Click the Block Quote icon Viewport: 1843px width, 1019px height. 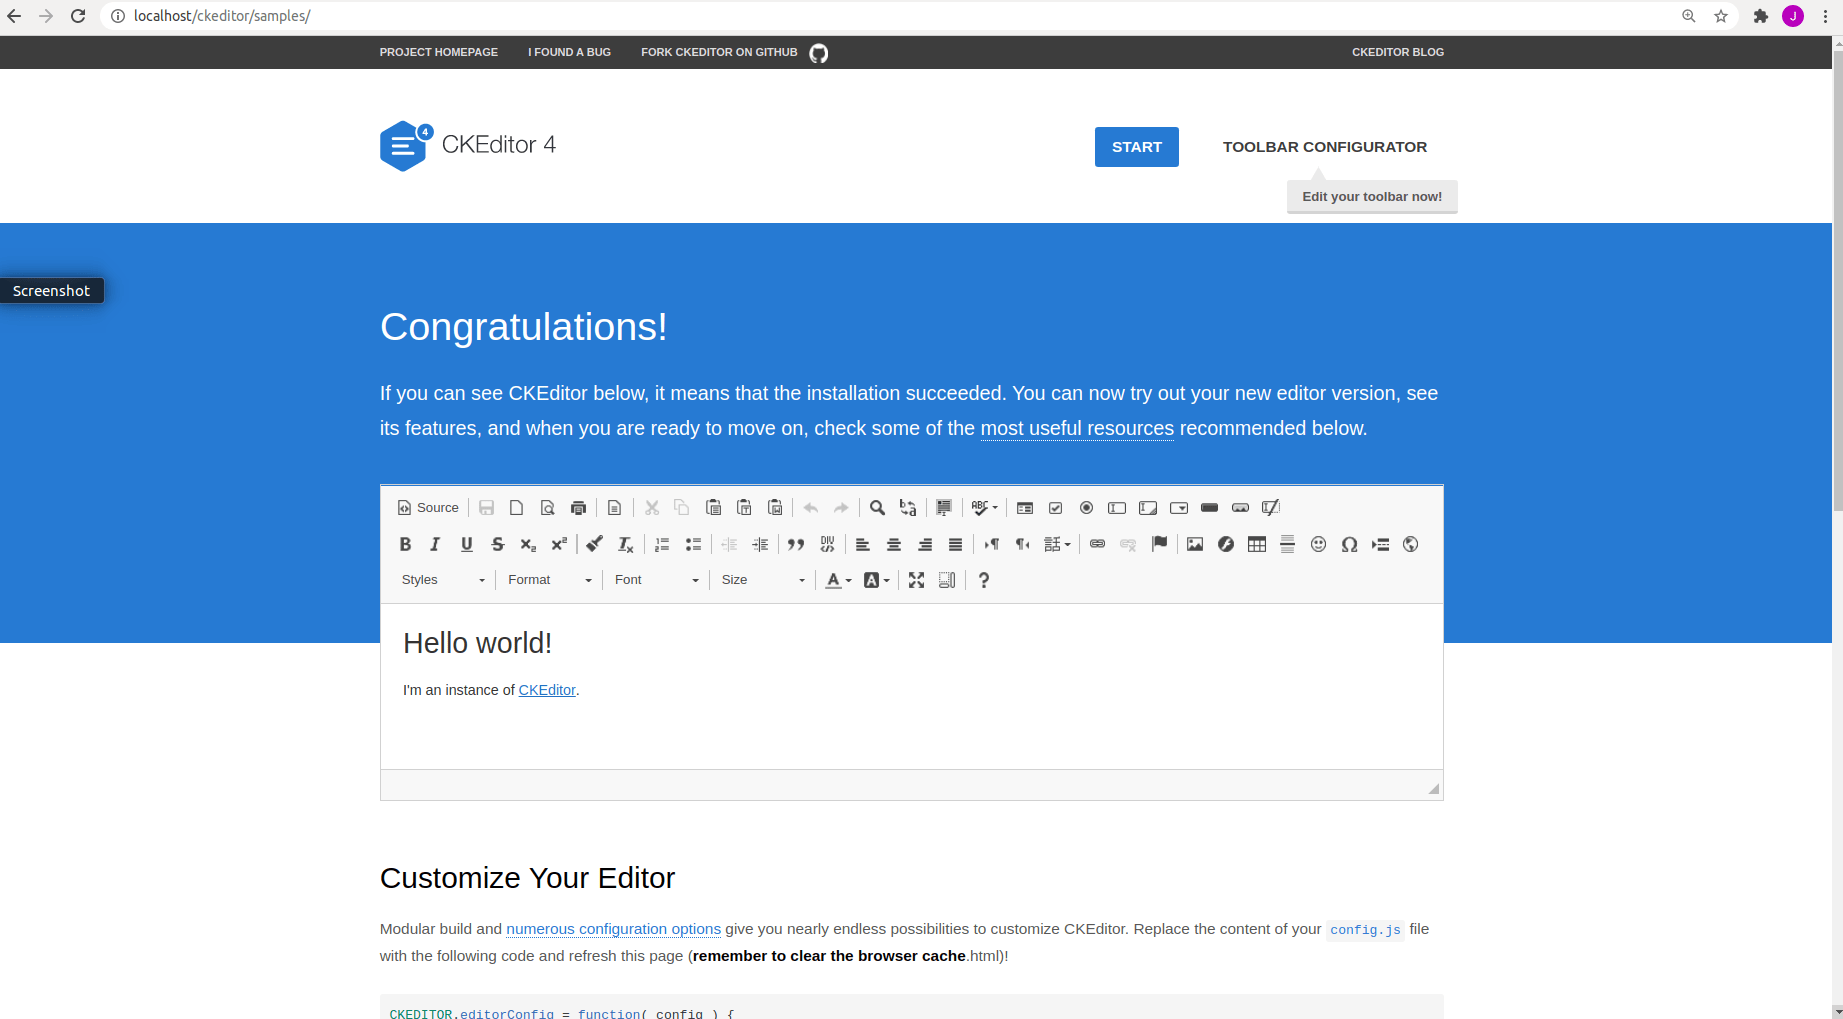click(x=796, y=544)
